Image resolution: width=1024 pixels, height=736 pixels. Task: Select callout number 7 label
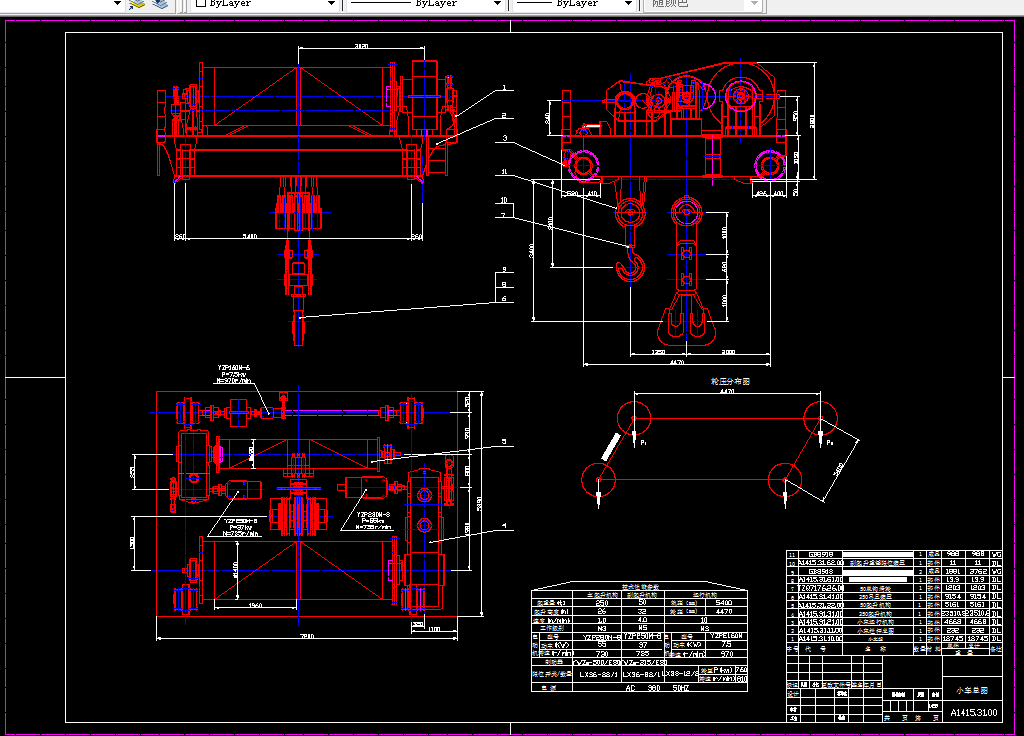tap(504, 215)
